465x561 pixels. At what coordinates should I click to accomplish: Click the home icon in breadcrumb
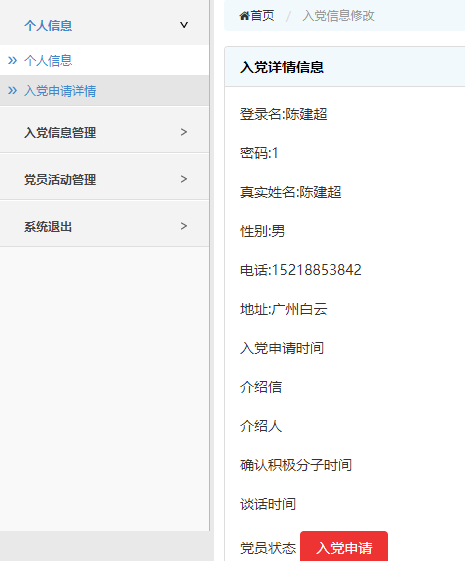click(244, 16)
